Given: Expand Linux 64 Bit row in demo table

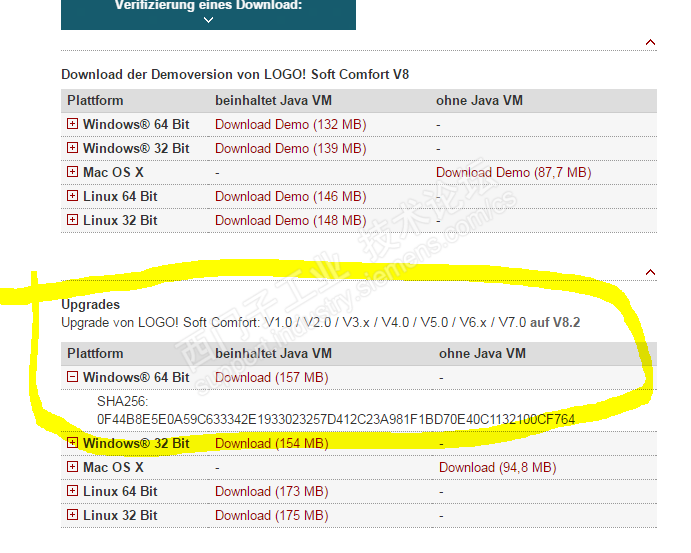Looking at the screenshot, I should 72,196.
